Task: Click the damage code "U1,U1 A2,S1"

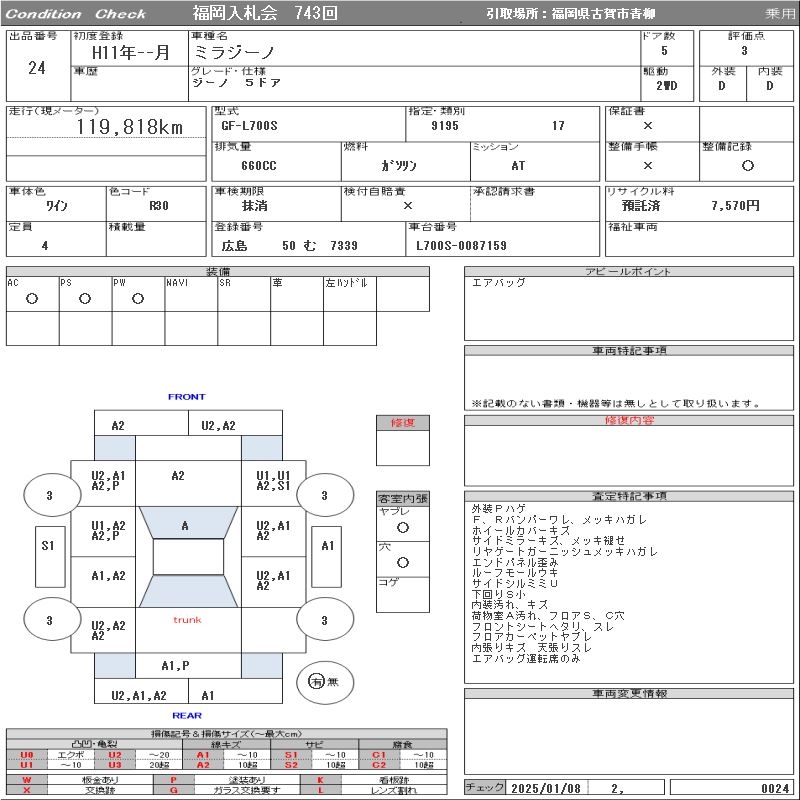Action: pyautogui.click(x=273, y=481)
